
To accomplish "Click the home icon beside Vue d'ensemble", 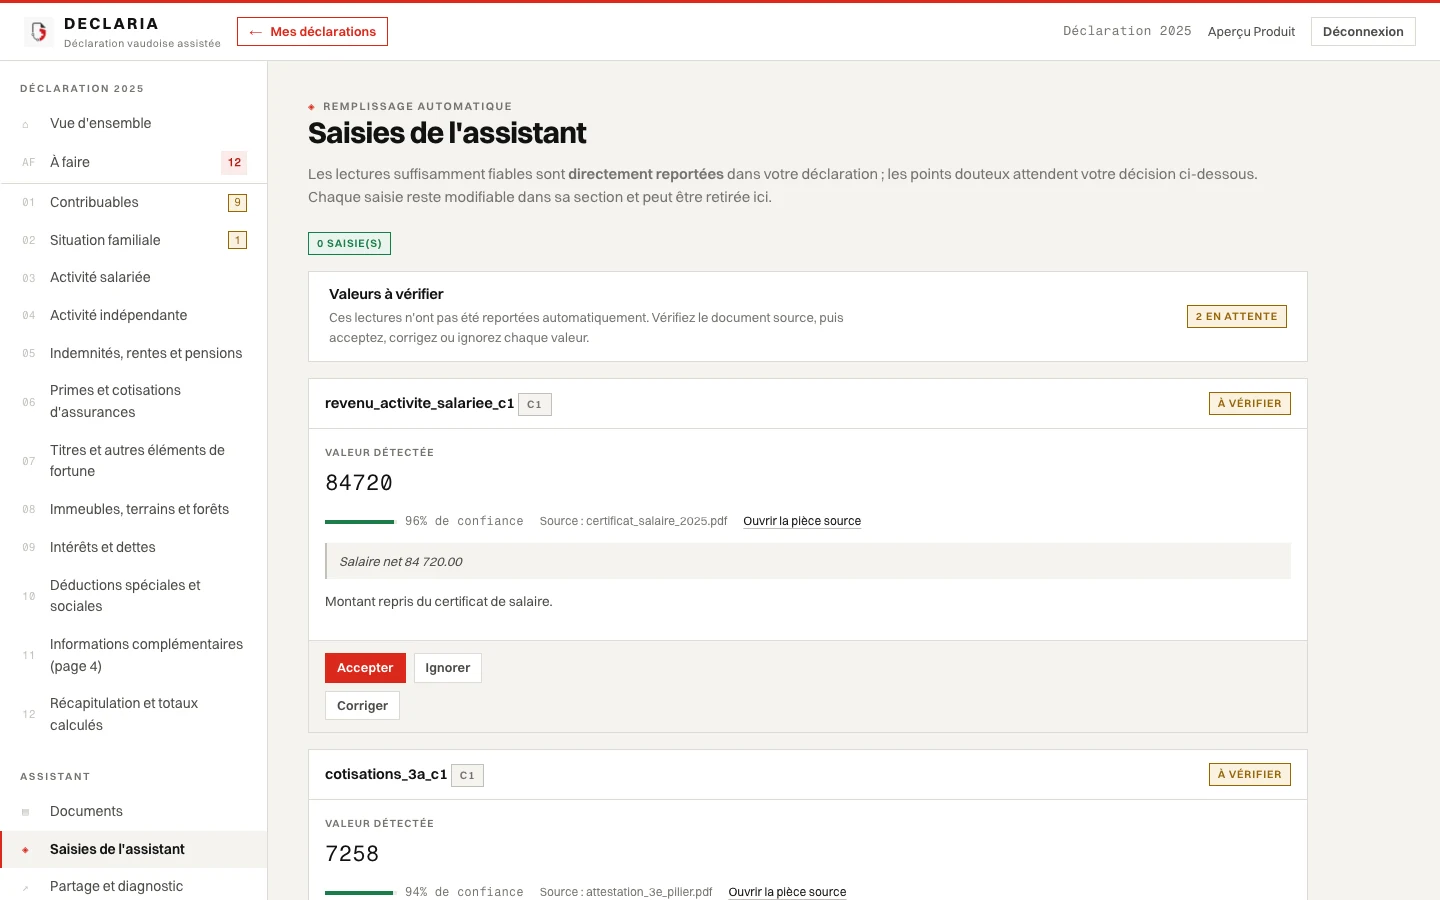I will point(26,125).
